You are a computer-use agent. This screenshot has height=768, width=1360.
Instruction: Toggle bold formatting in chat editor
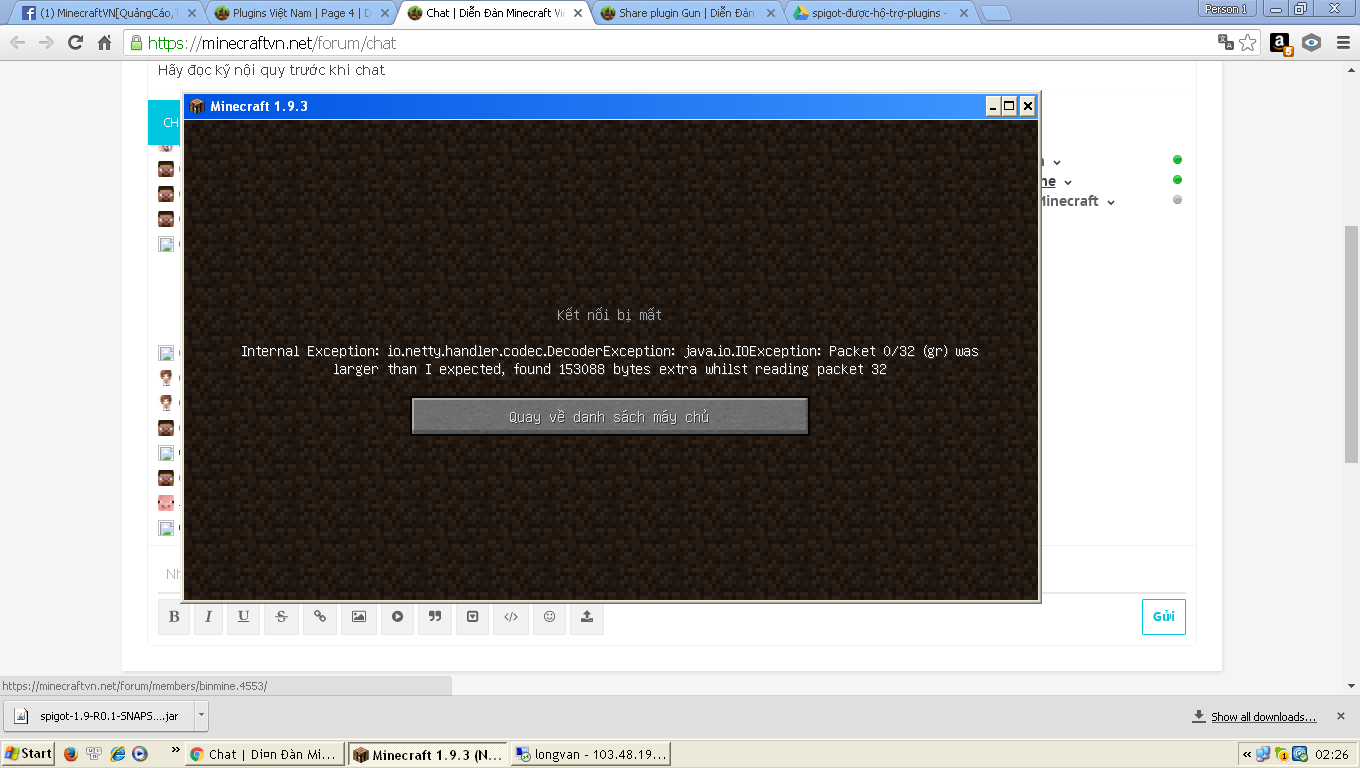(174, 617)
